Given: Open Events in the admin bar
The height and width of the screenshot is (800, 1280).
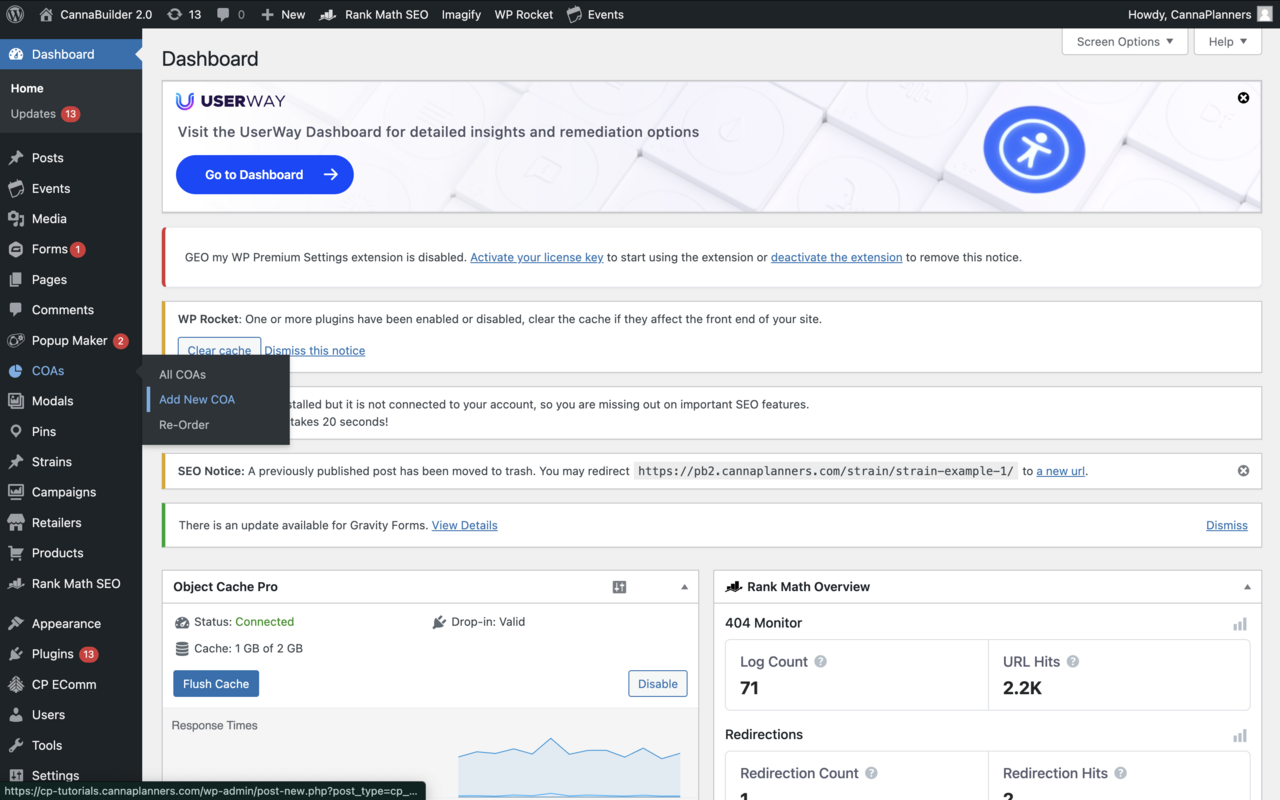Looking at the screenshot, I should pyautogui.click(x=595, y=14).
